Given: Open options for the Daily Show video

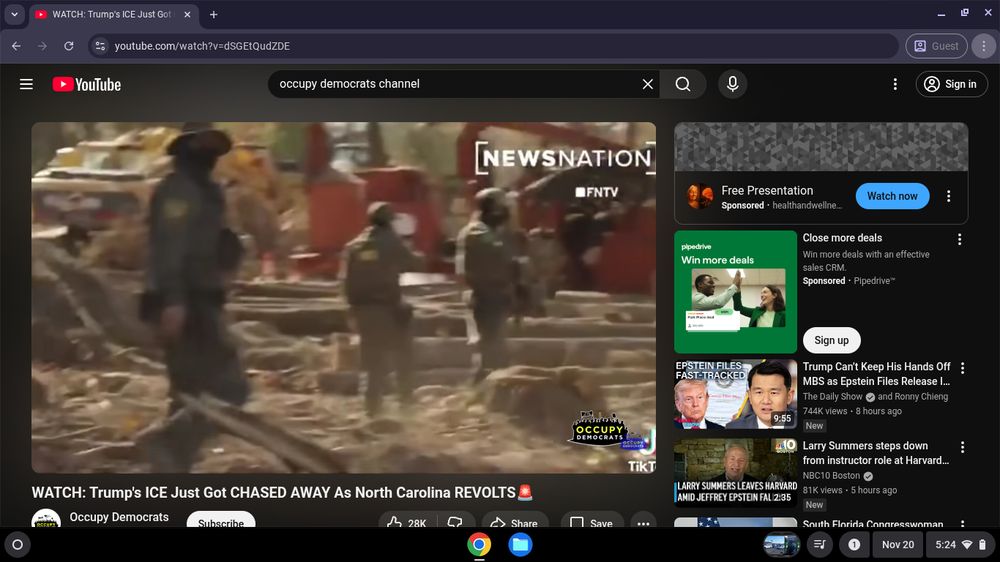Looking at the screenshot, I should (962, 368).
